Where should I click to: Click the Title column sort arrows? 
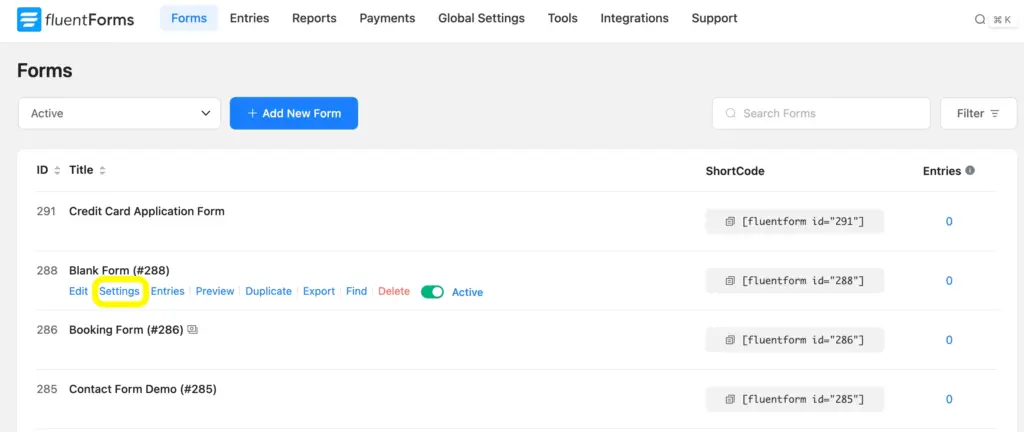[103, 170]
